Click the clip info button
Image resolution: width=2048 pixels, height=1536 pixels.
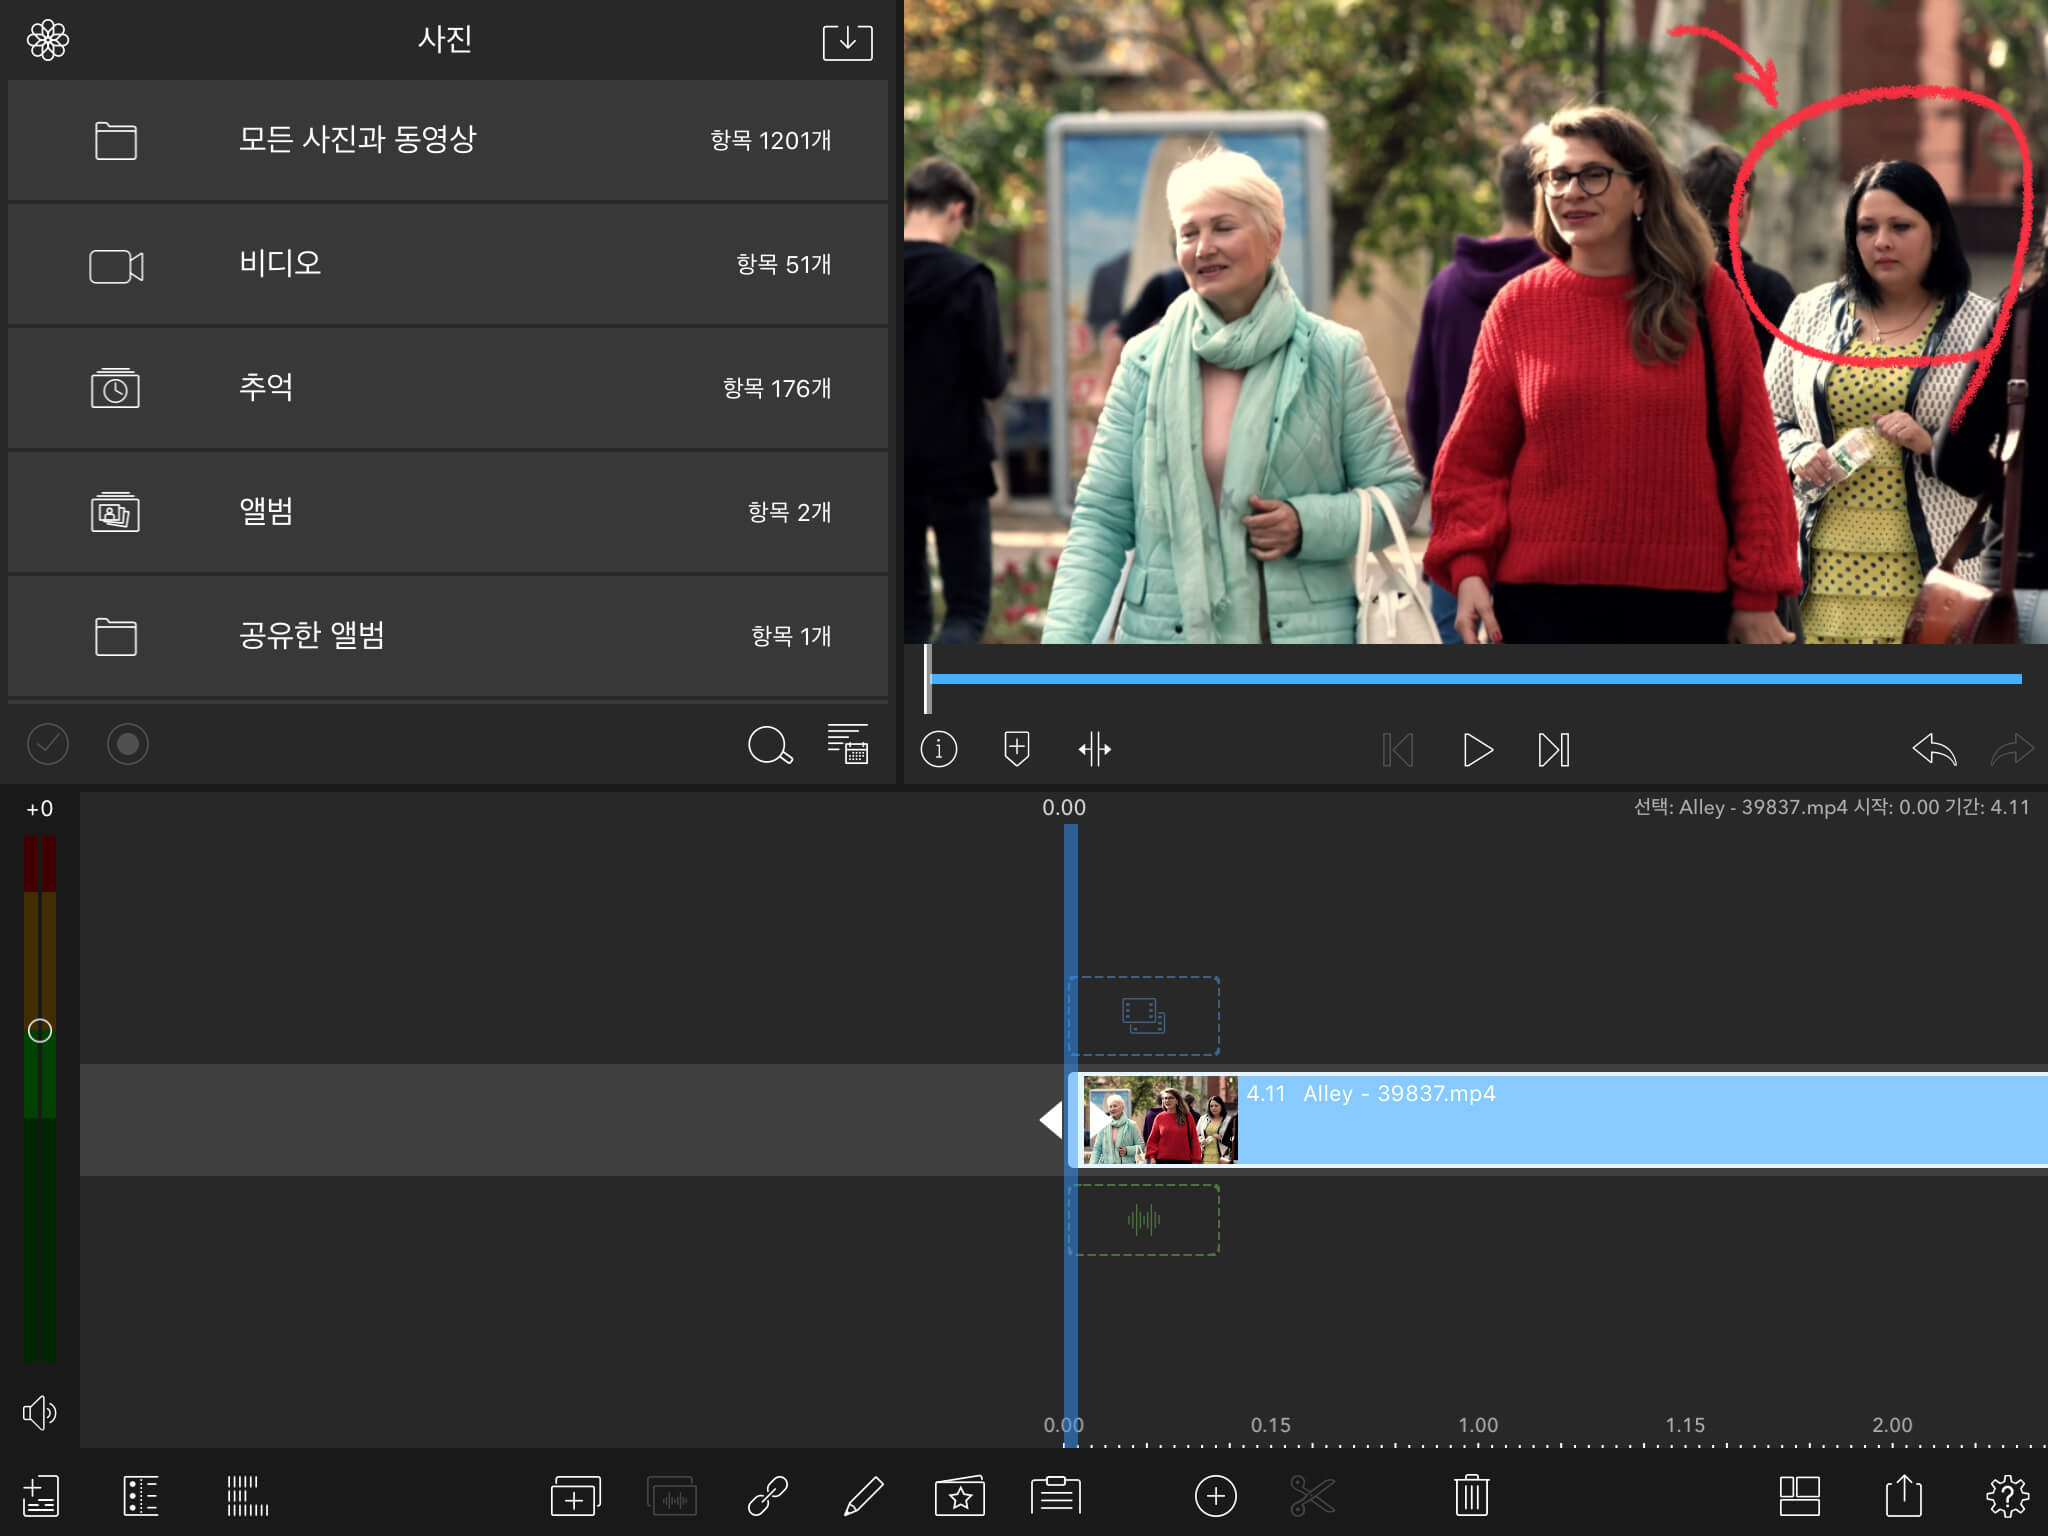click(938, 749)
